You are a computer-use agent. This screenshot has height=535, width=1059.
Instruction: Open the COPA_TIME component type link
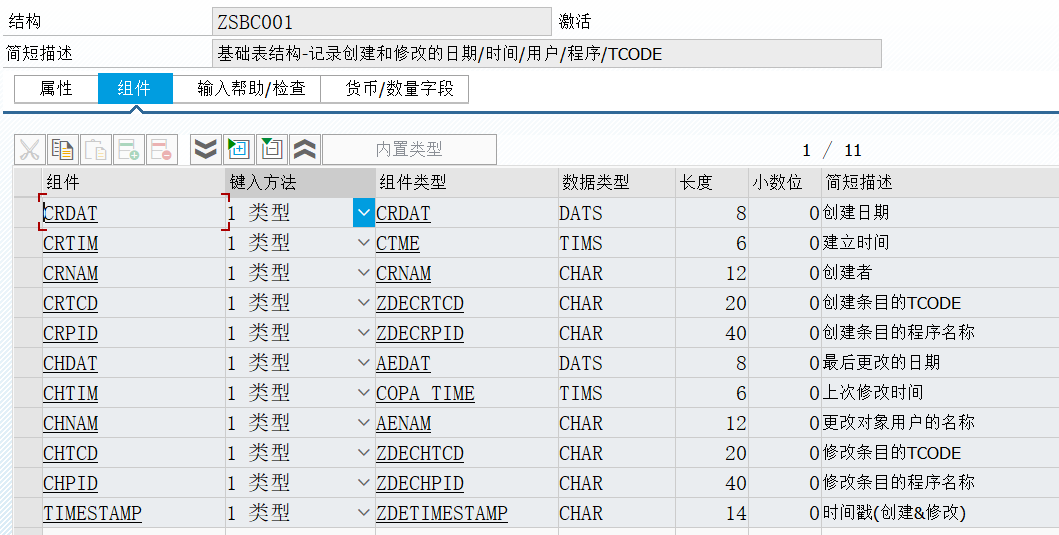(x=425, y=393)
